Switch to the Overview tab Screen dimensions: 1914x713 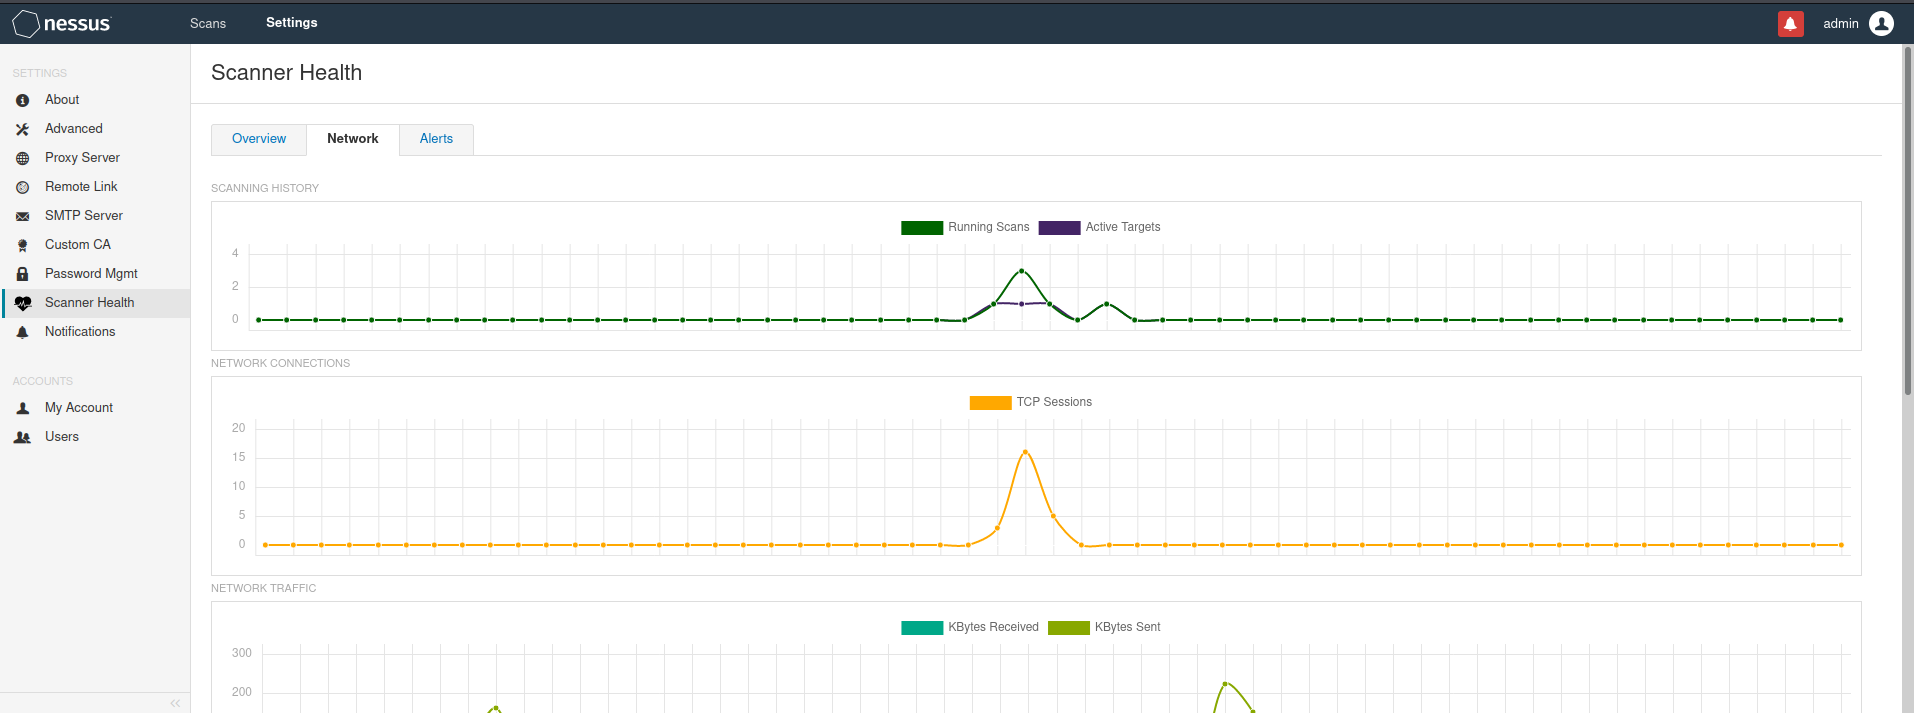pyautogui.click(x=259, y=139)
